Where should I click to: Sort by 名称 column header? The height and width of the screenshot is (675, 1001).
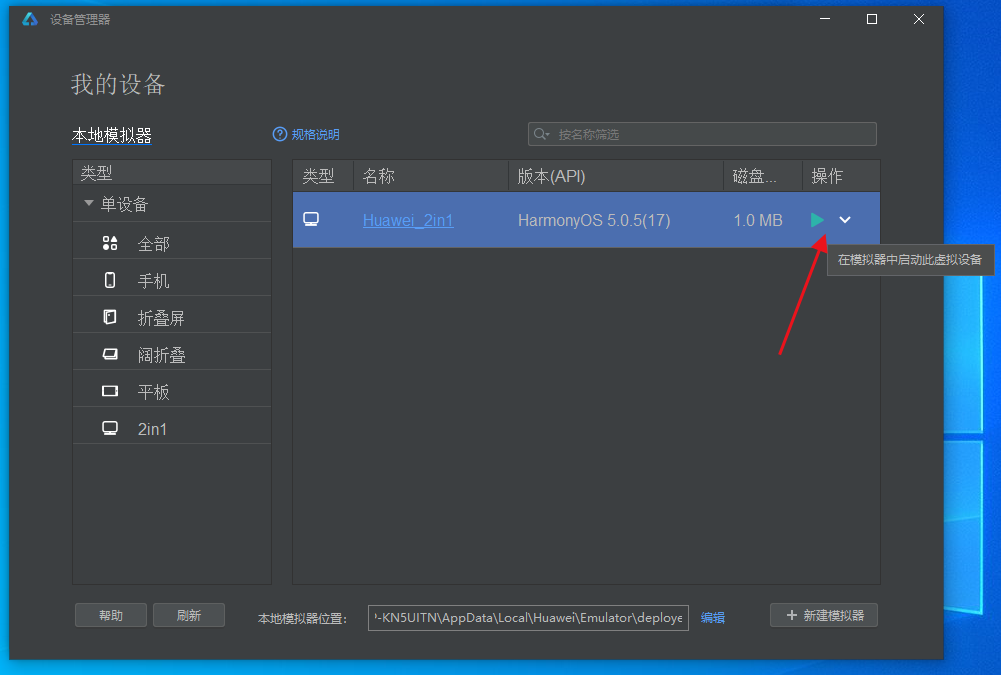[379, 176]
